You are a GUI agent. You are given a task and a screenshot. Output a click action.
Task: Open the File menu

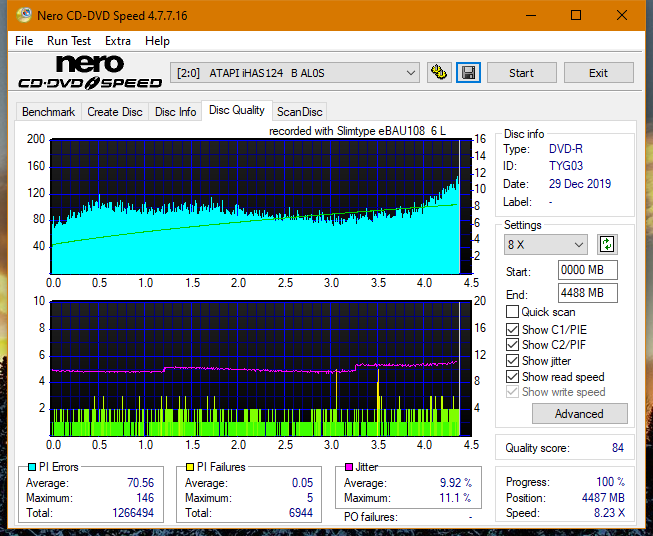tap(24, 41)
